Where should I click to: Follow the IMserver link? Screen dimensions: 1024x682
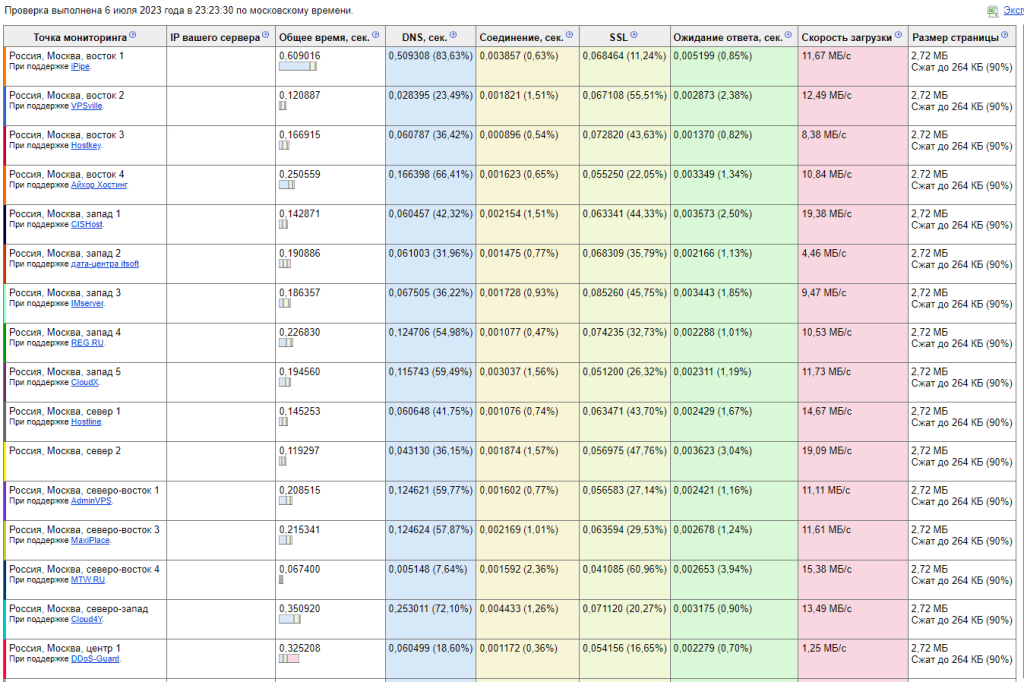tap(87, 304)
